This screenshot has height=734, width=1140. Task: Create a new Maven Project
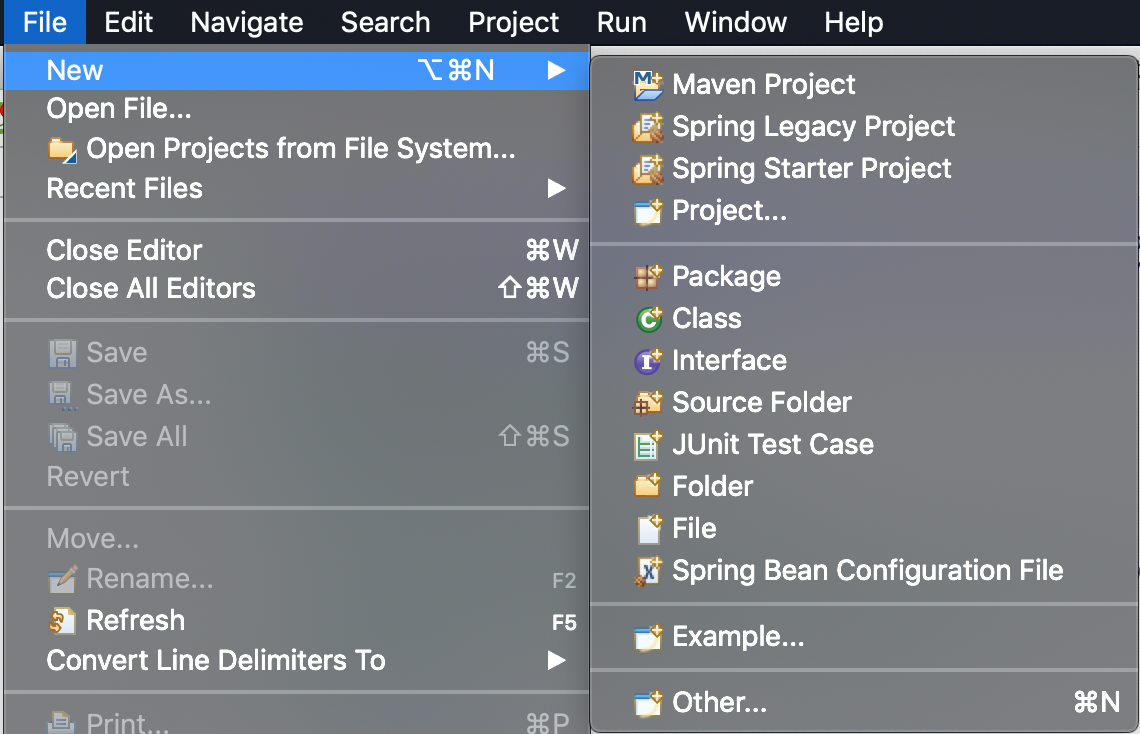pyautogui.click(x=864, y=85)
